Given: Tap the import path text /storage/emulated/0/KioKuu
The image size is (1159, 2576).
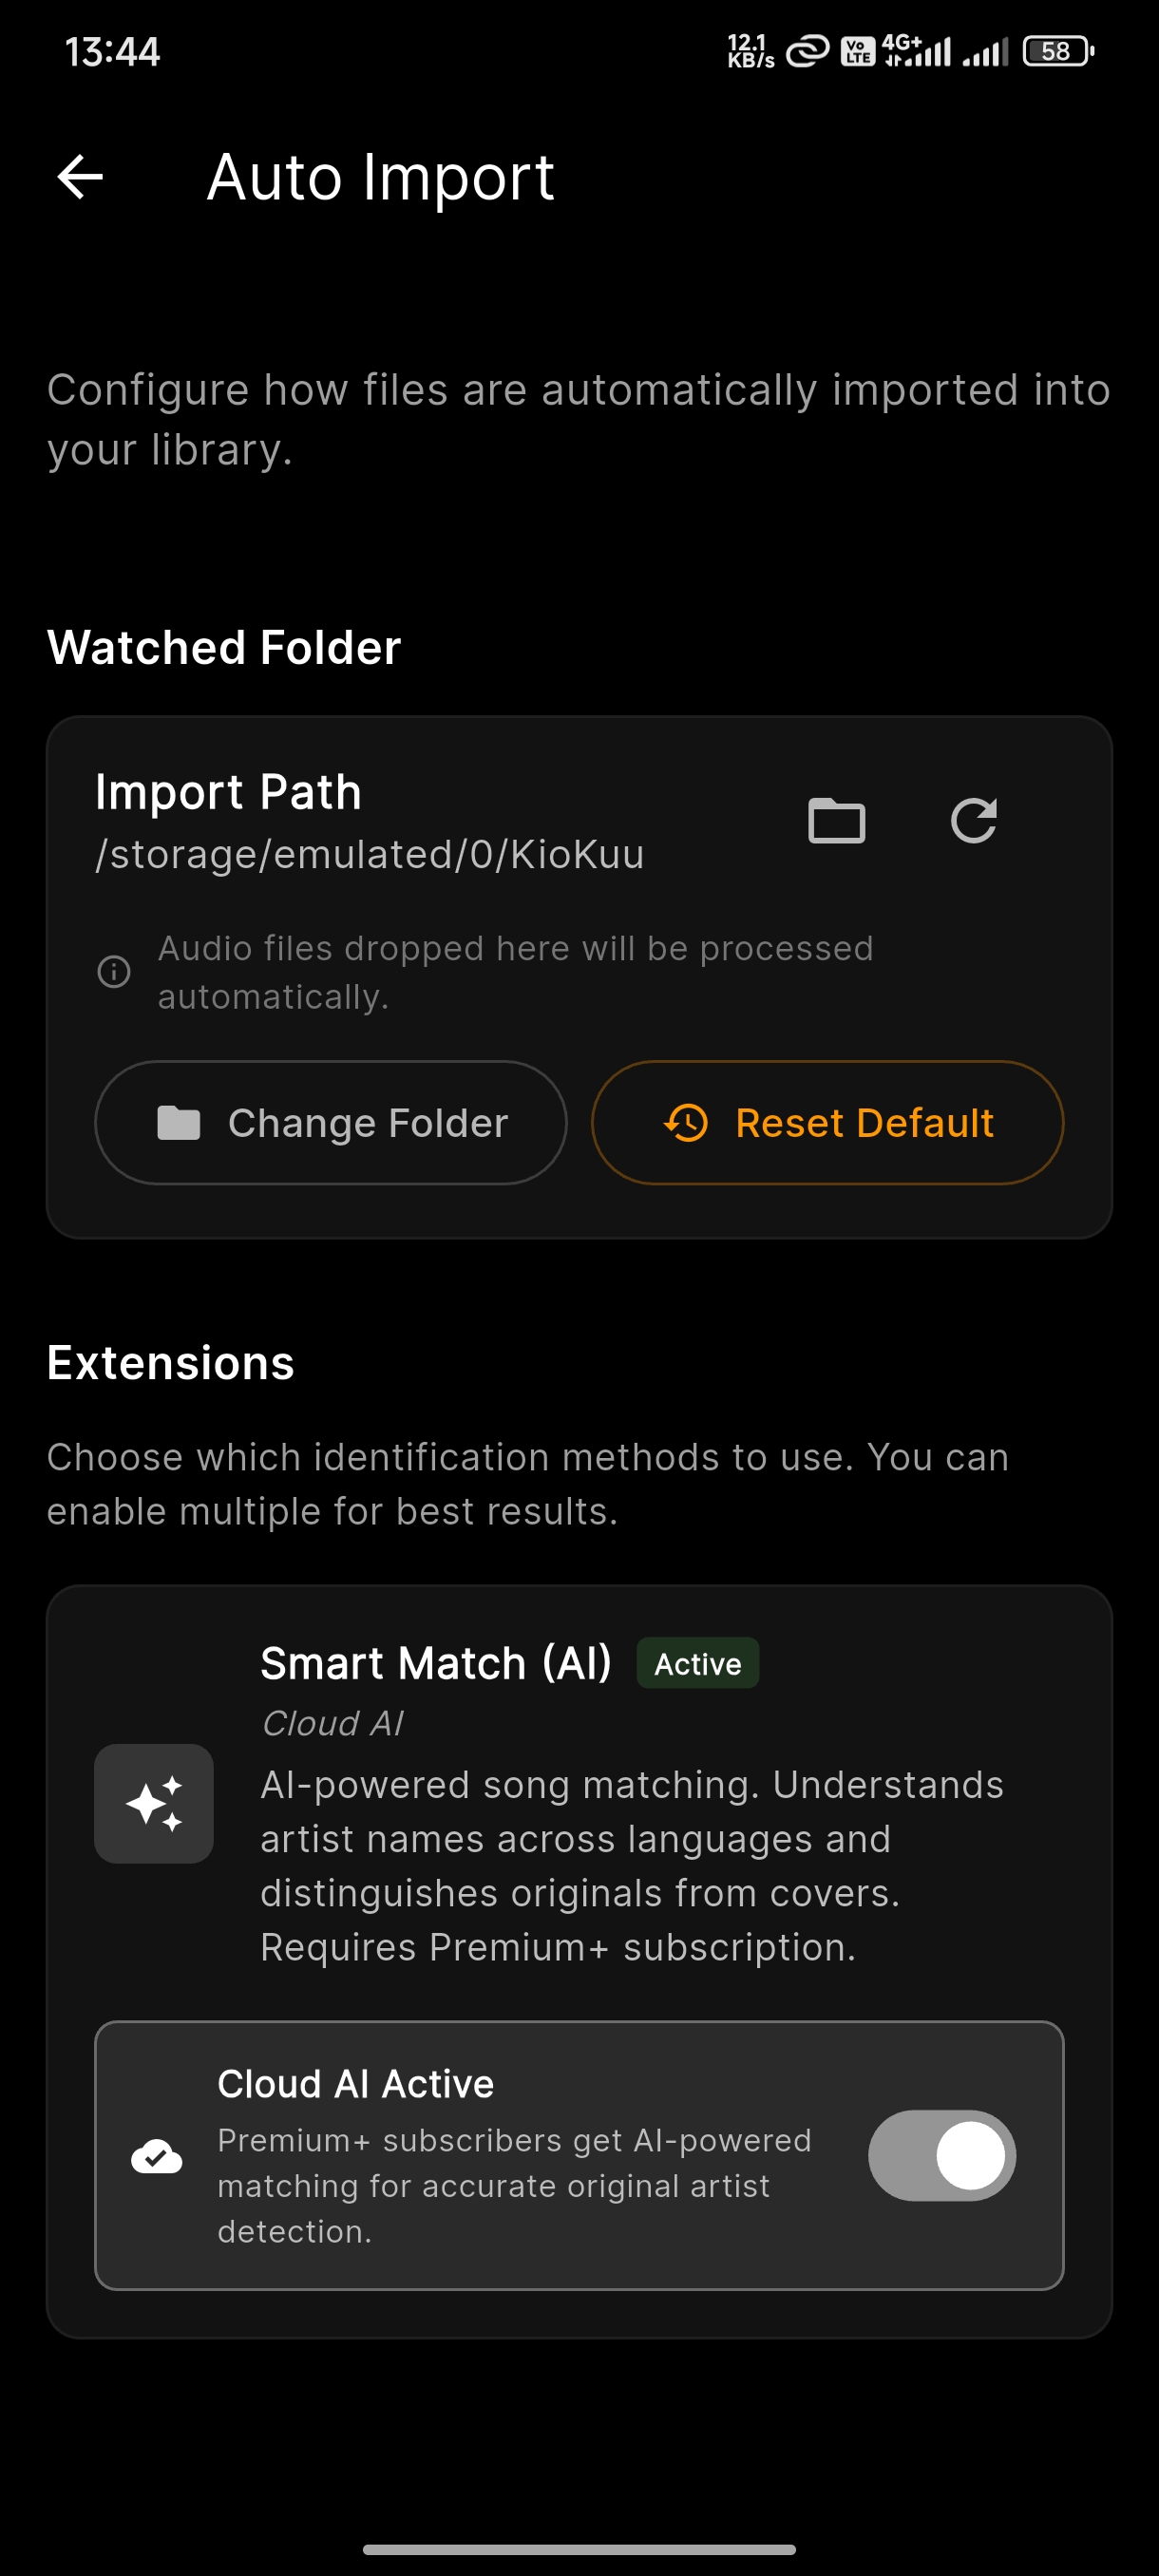Looking at the screenshot, I should click(369, 854).
